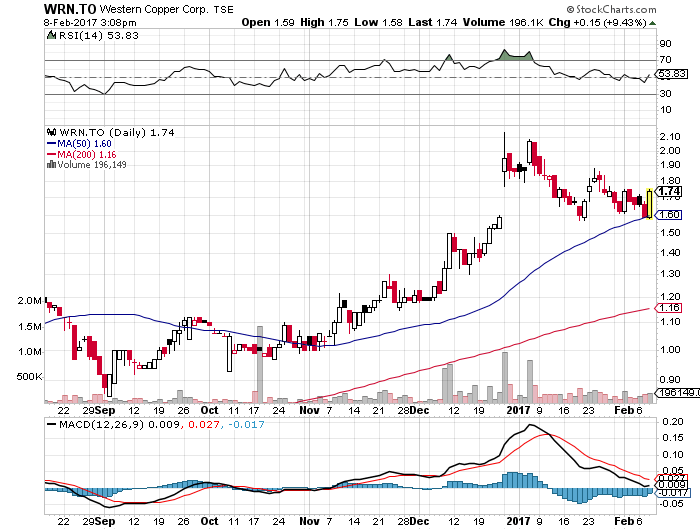The height and width of the screenshot is (530, 700).
Task: Click the 53.83 RSI value tag on axis
Action: (672, 74)
